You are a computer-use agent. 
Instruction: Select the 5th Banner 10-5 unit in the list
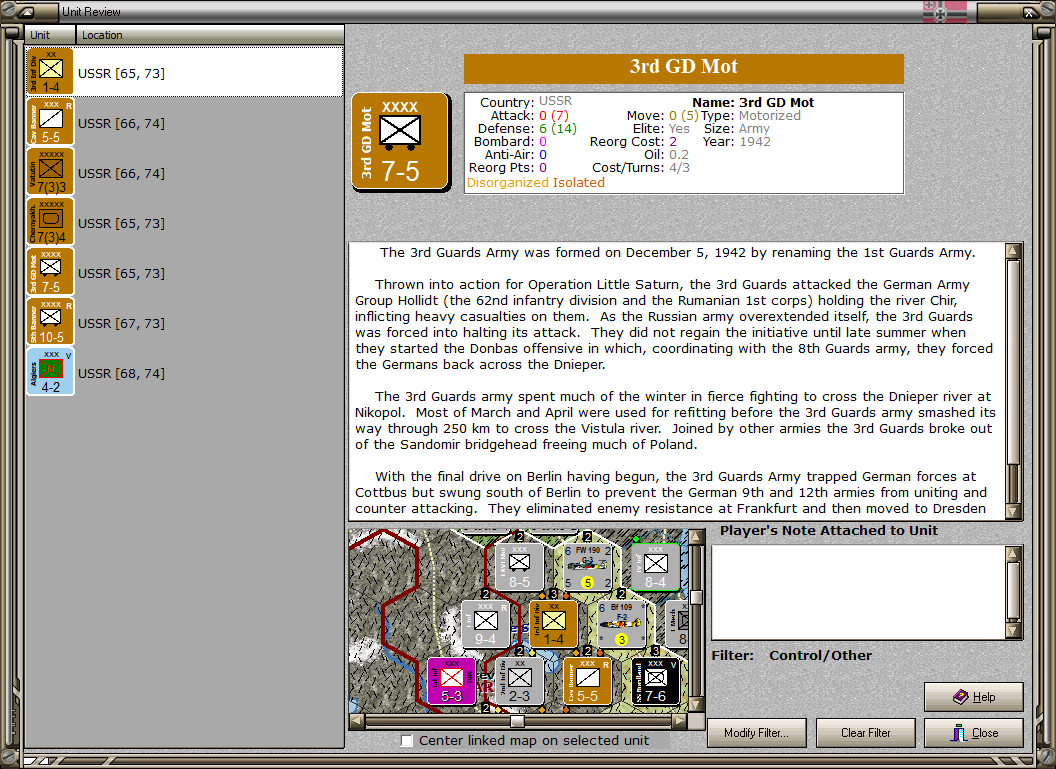[x=185, y=322]
